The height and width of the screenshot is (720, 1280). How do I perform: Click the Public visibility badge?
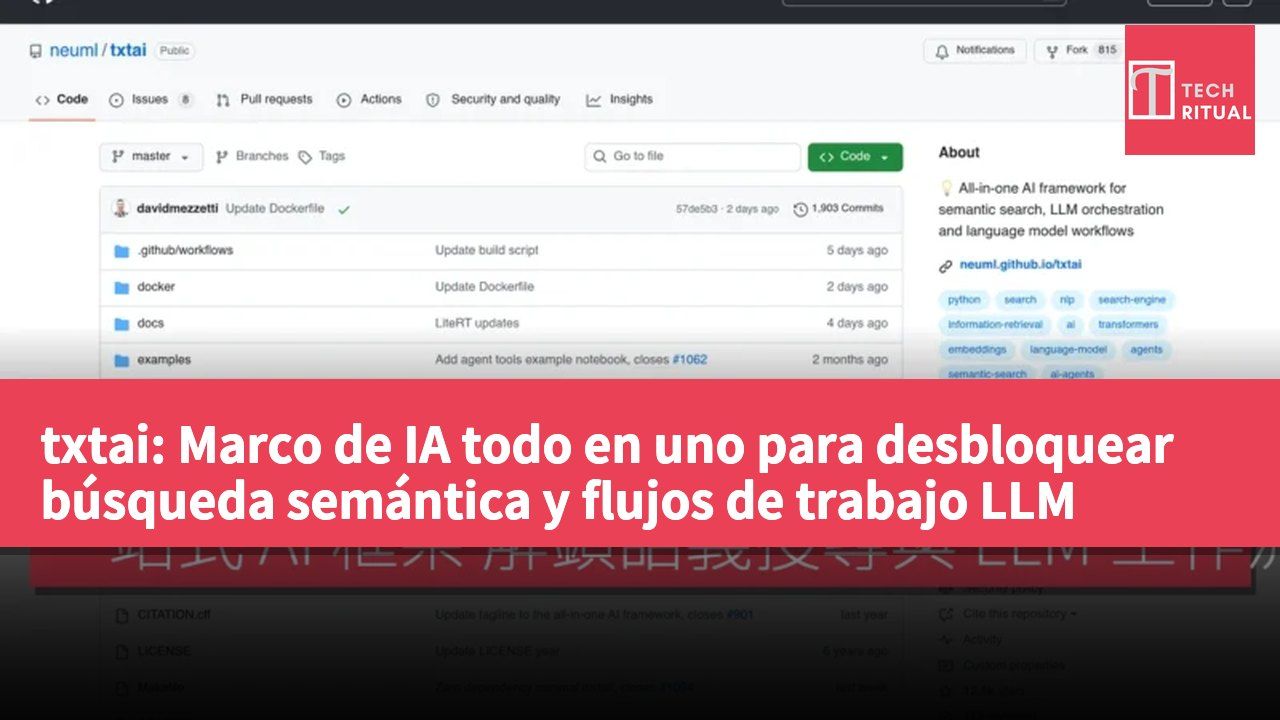click(x=174, y=50)
